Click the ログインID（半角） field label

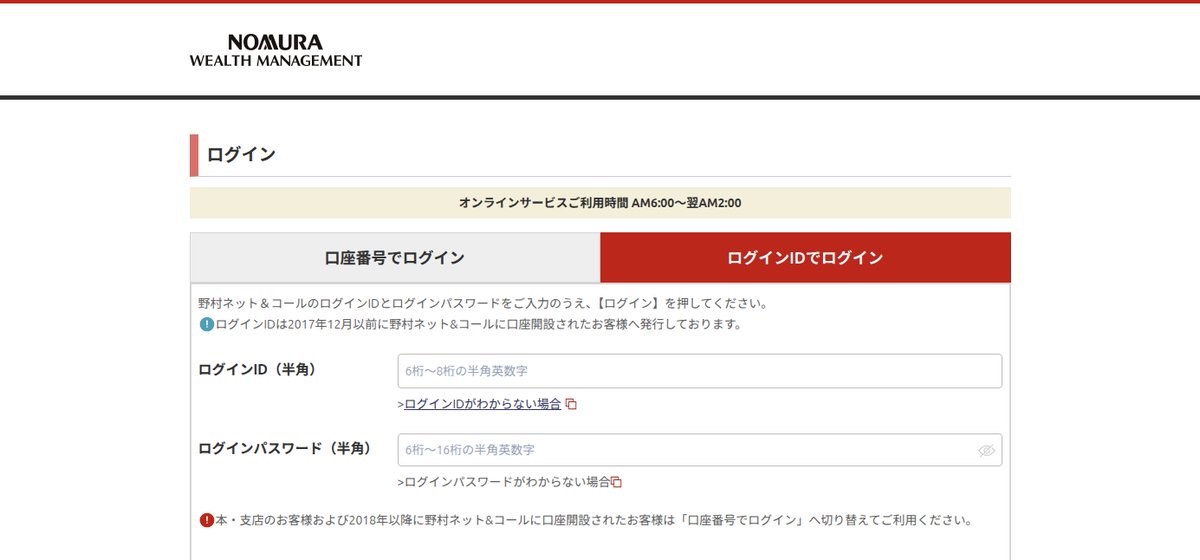258,370
